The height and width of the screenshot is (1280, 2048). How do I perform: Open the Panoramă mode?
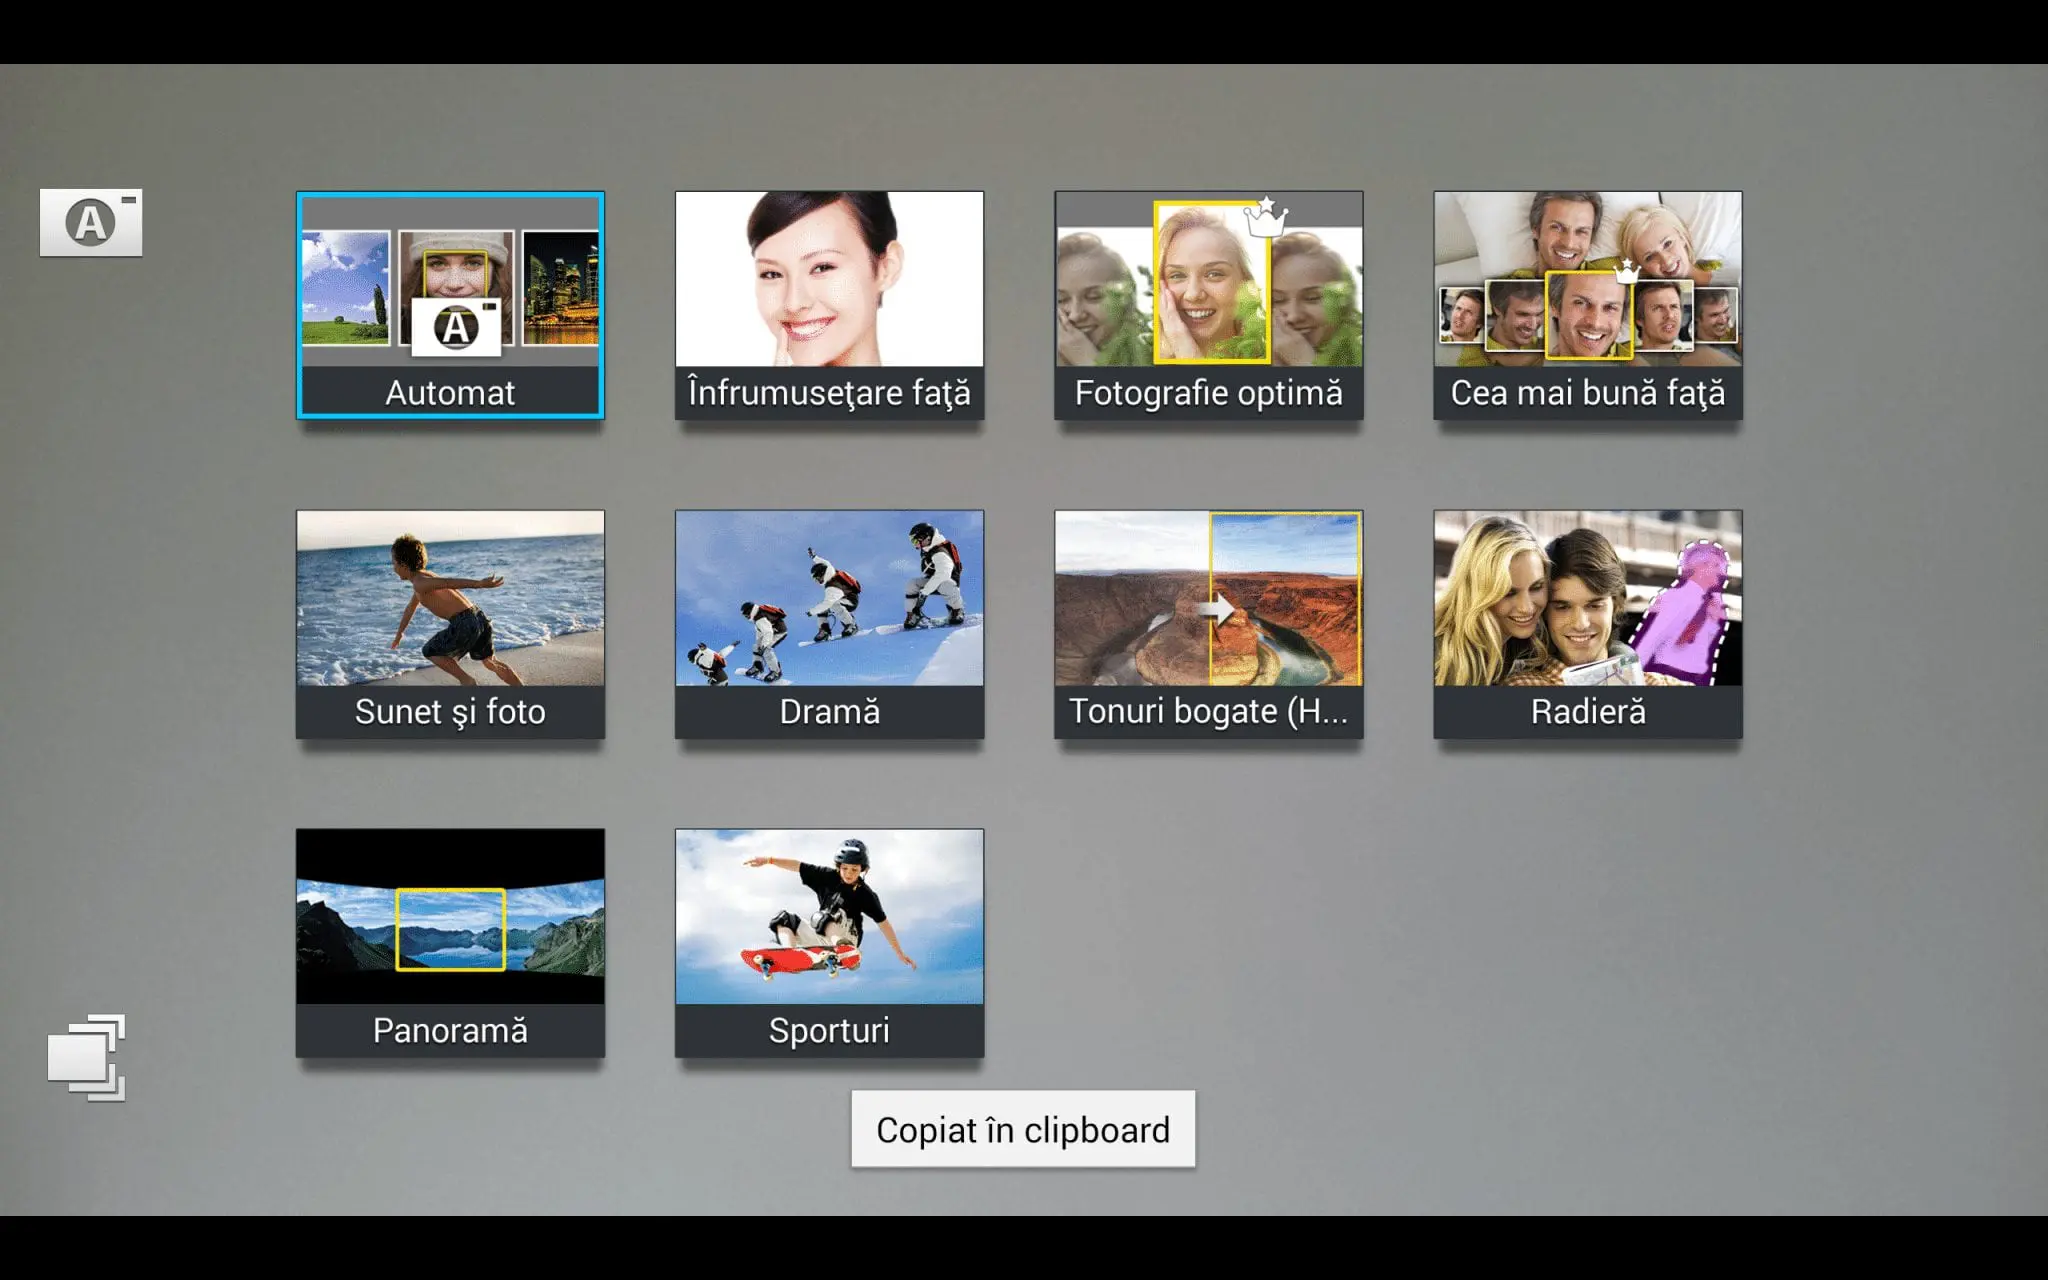coord(450,943)
